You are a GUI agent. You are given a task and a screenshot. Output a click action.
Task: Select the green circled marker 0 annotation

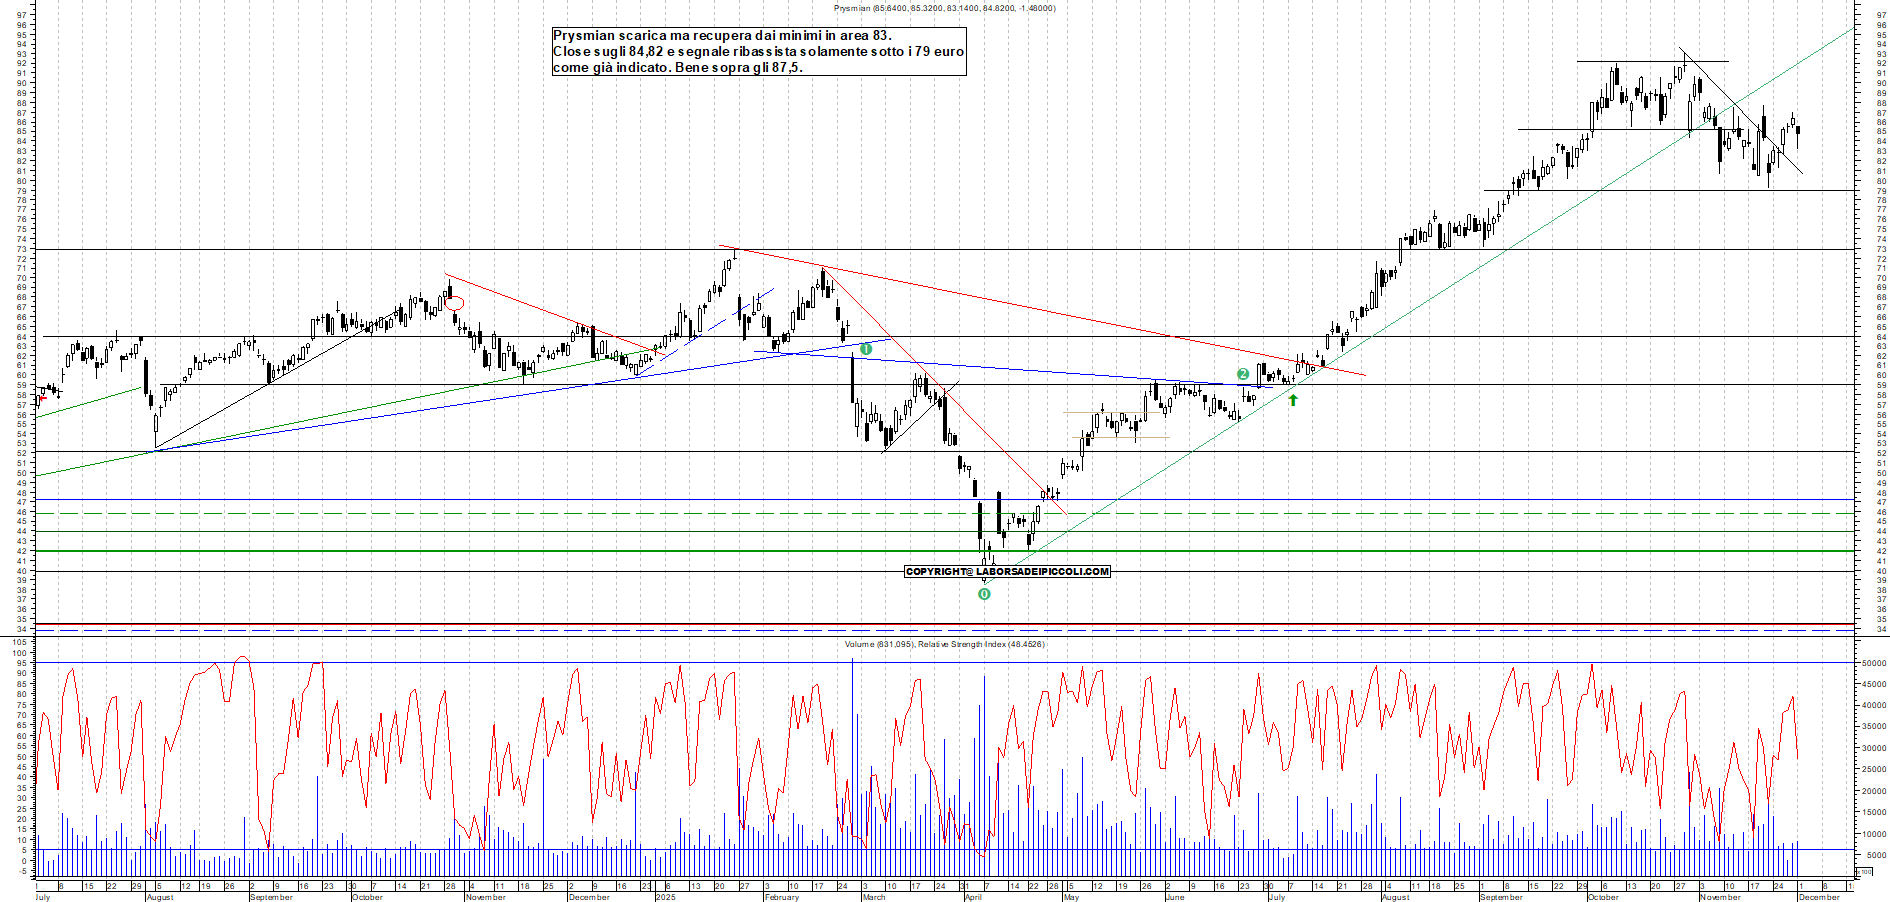(x=985, y=593)
